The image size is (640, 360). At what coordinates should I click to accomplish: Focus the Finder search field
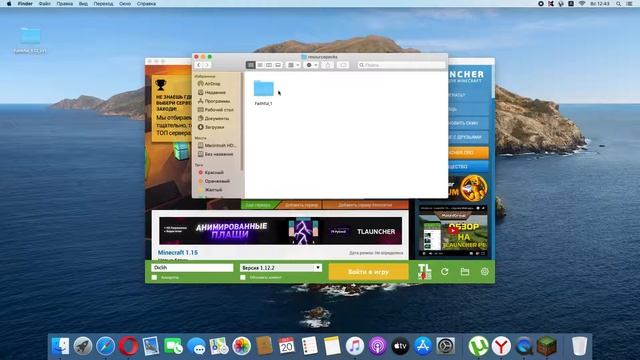click(401, 65)
